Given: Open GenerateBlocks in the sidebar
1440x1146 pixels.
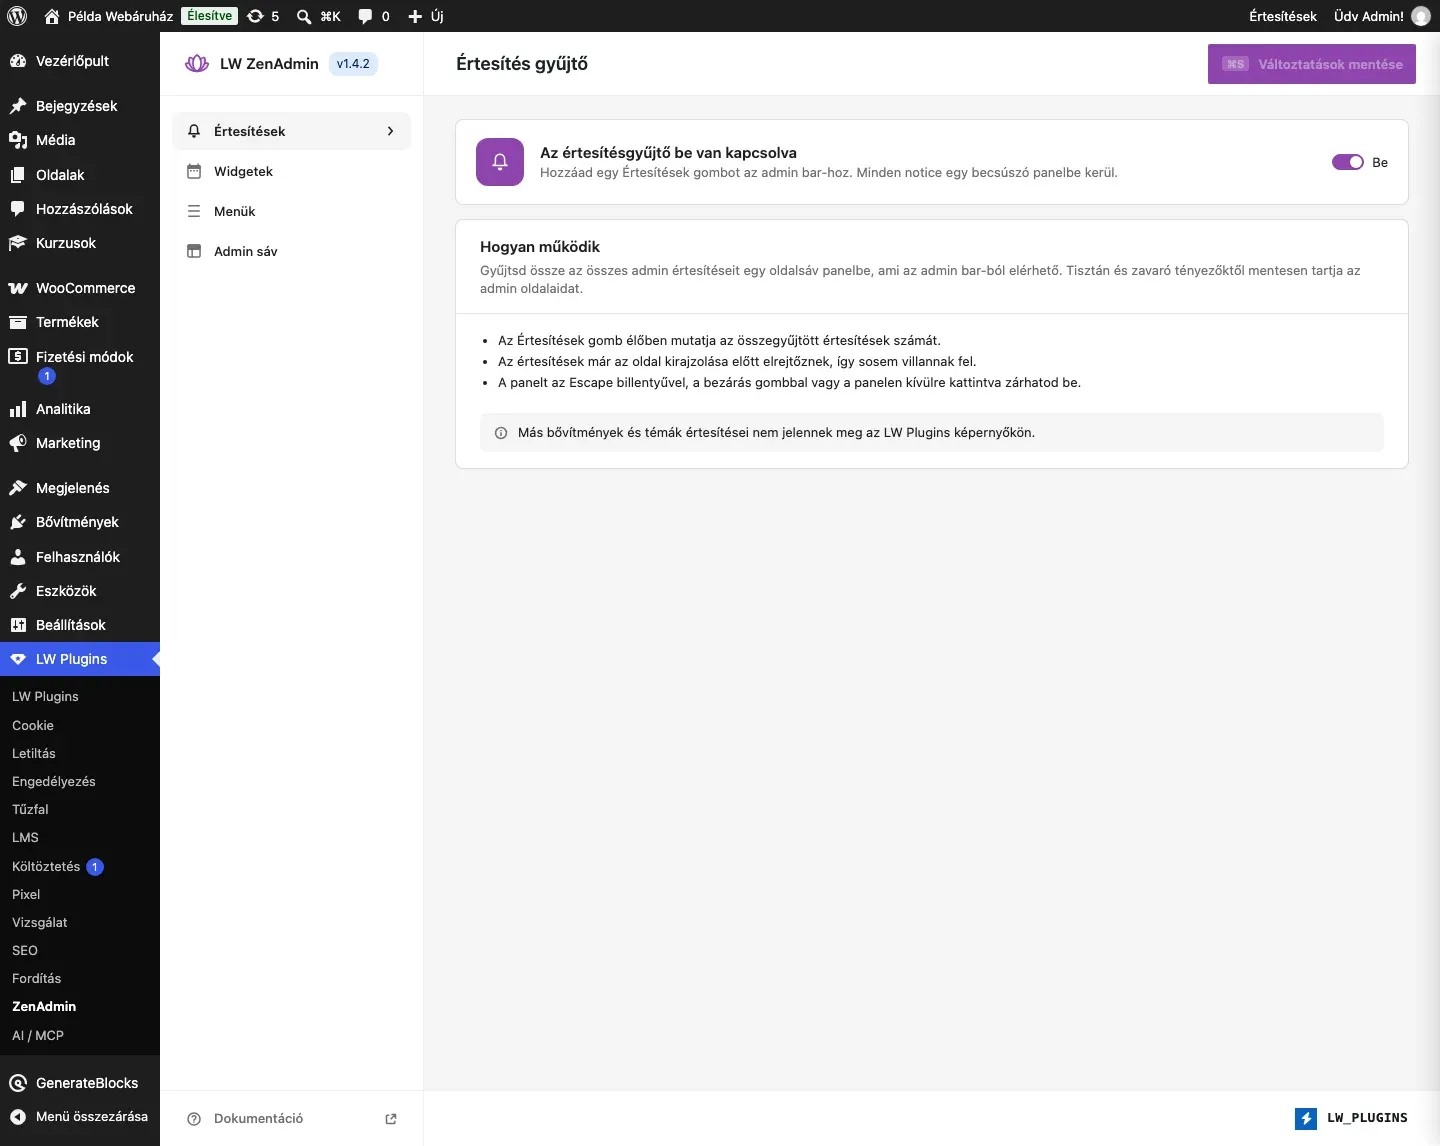Looking at the screenshot, I should pos(80,1083).
